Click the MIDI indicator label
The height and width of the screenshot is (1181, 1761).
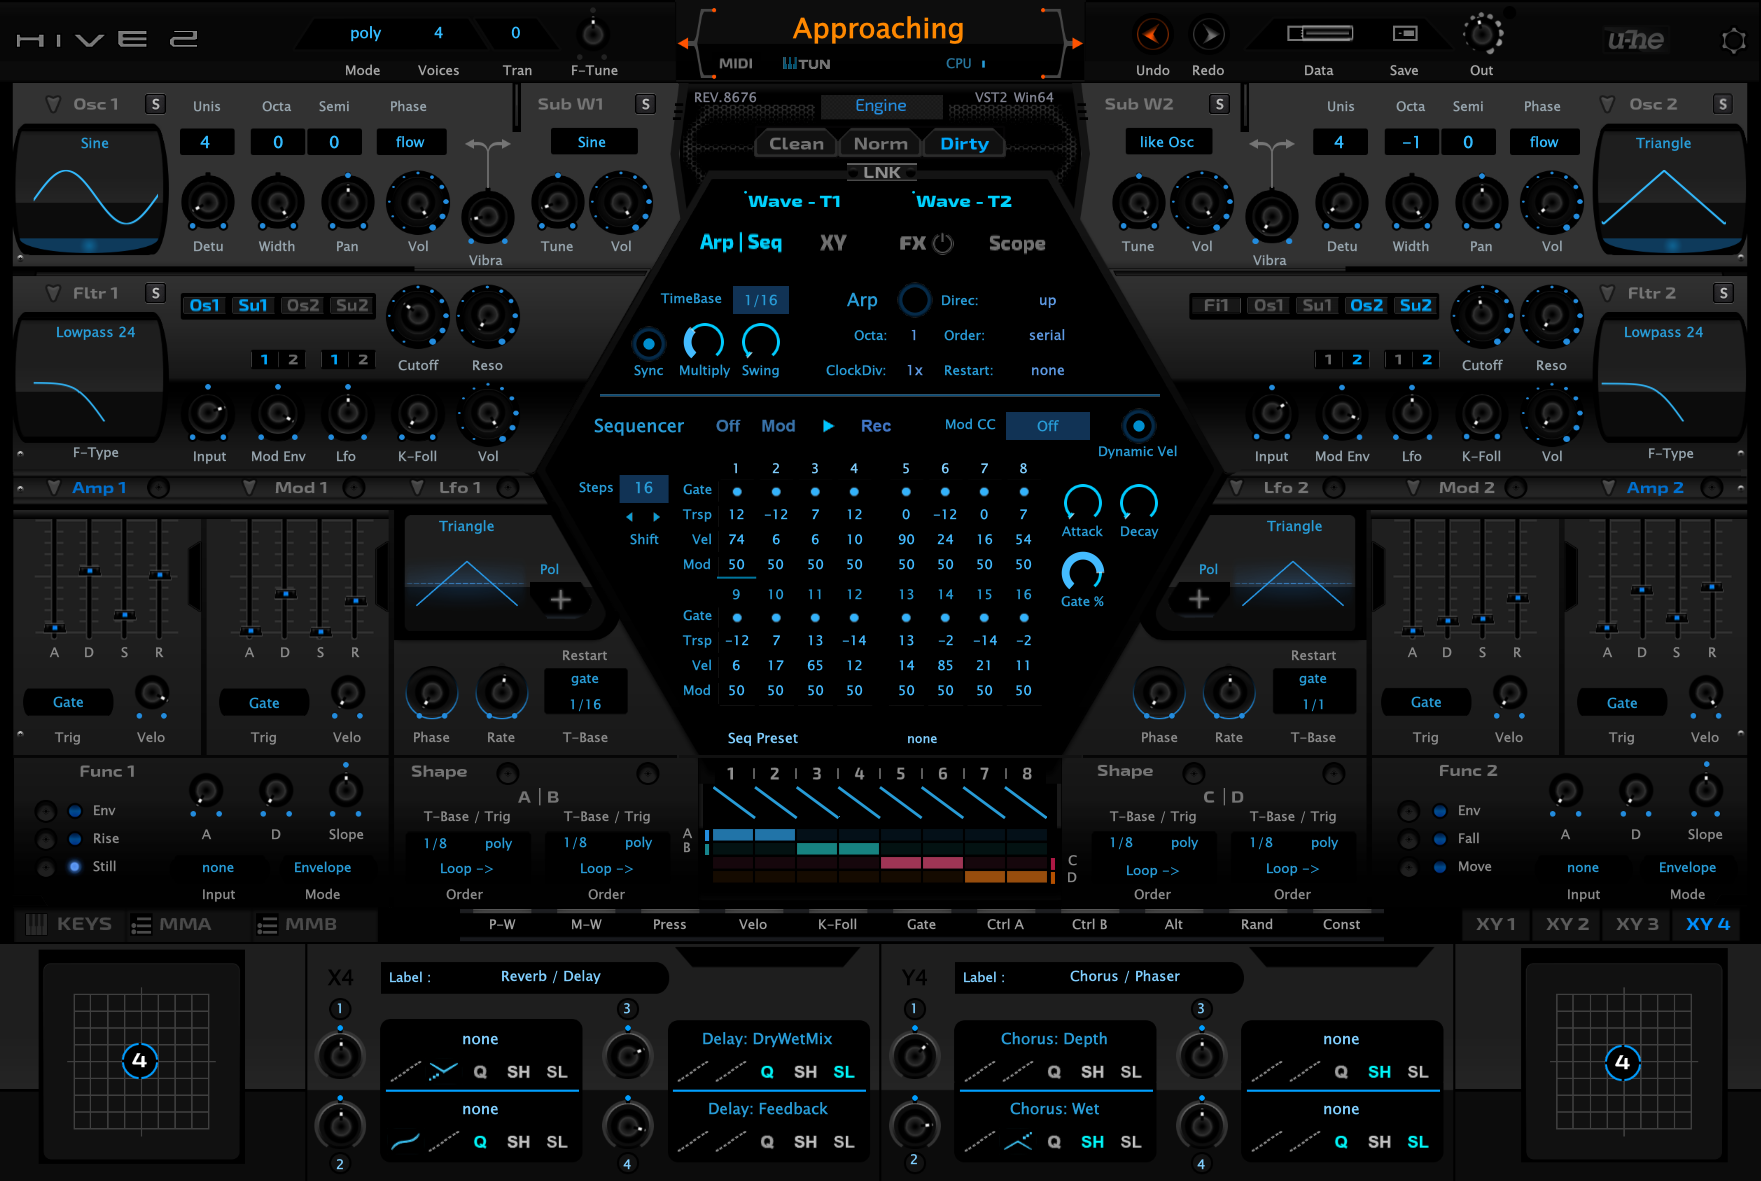click(736, 64)
